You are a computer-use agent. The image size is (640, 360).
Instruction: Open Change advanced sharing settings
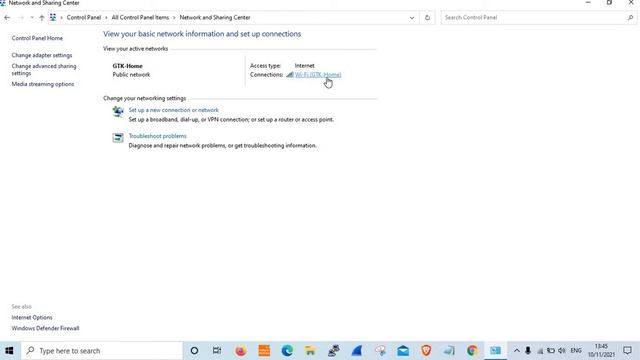44,69
